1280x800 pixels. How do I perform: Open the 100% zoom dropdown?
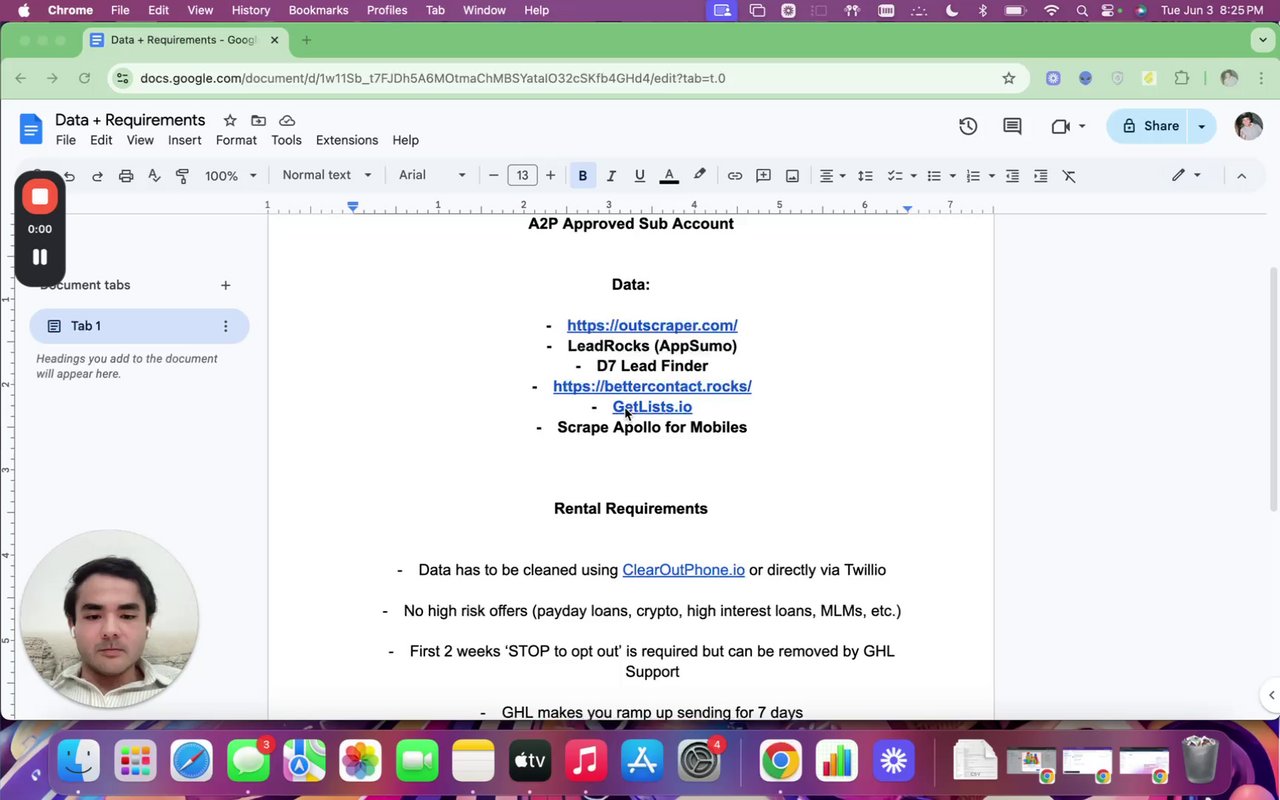click(231, 176)
